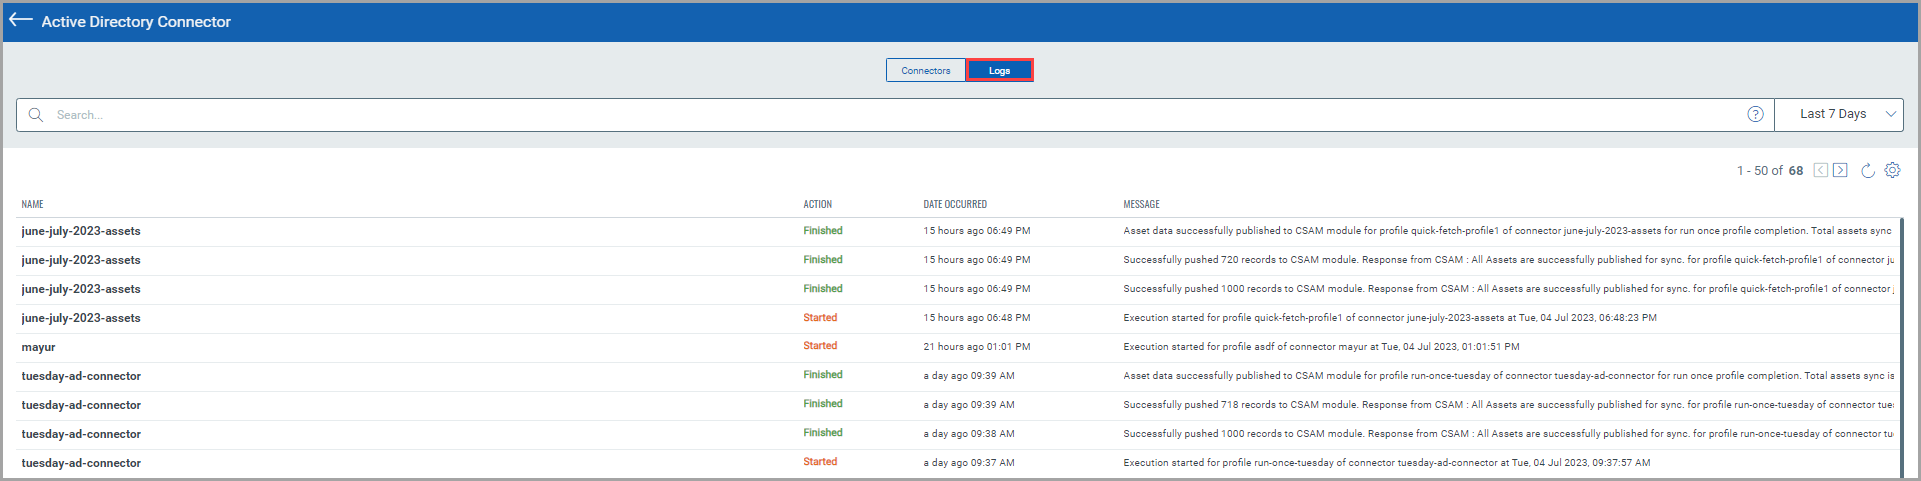The width and height of the screenshot is (1921, 481).
Task: Go to previous page of logs
Action: (1821, 170)
